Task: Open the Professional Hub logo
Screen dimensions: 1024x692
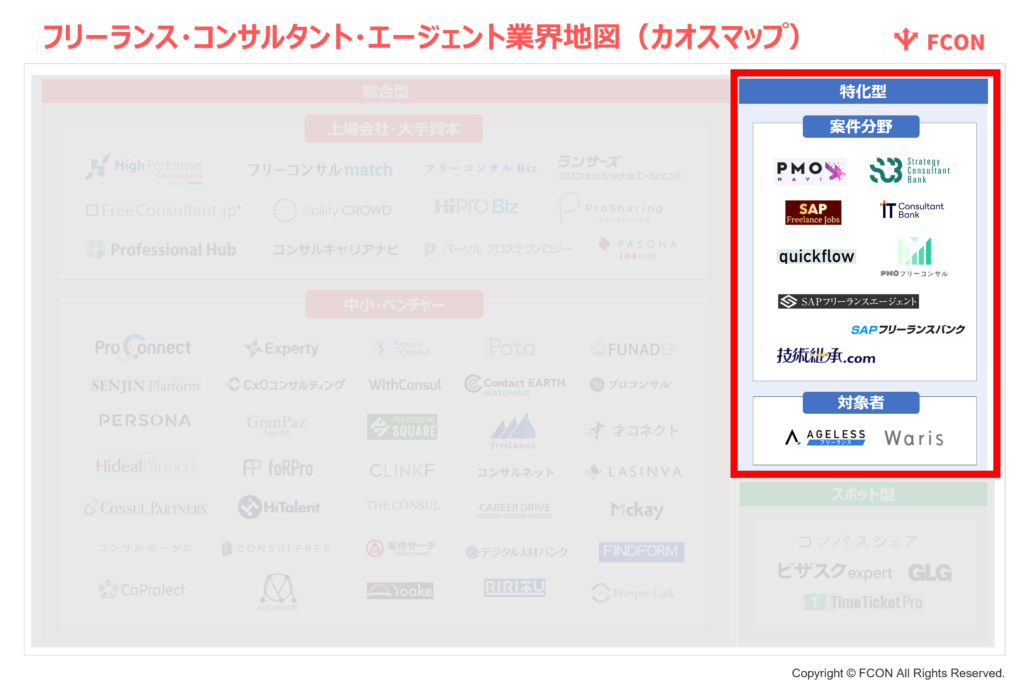Action: (161, 249)
